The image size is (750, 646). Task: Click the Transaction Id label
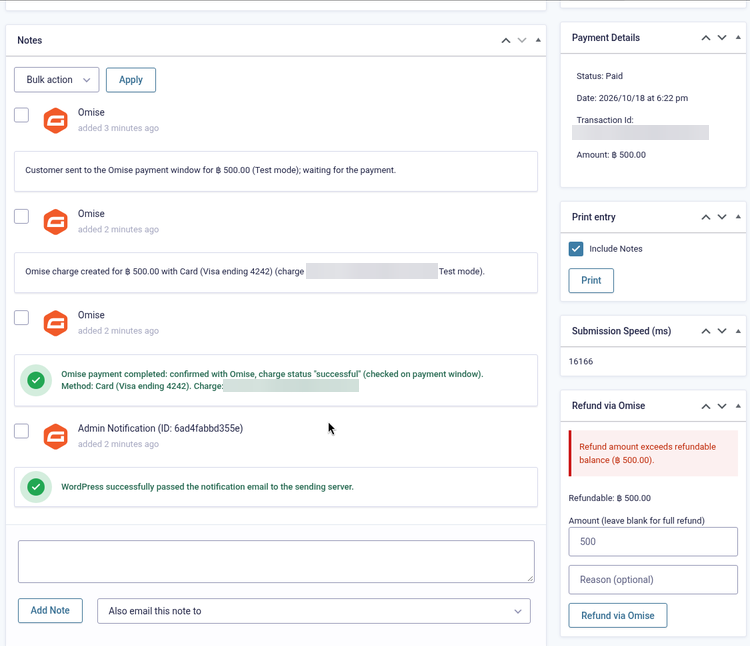pyautogui.click(x=605, y=120)
